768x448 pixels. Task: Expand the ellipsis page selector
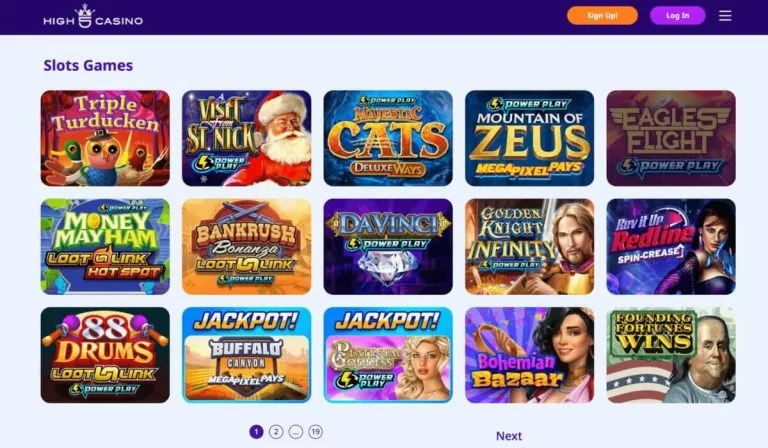pyautogui.click(x=296, y=432)
